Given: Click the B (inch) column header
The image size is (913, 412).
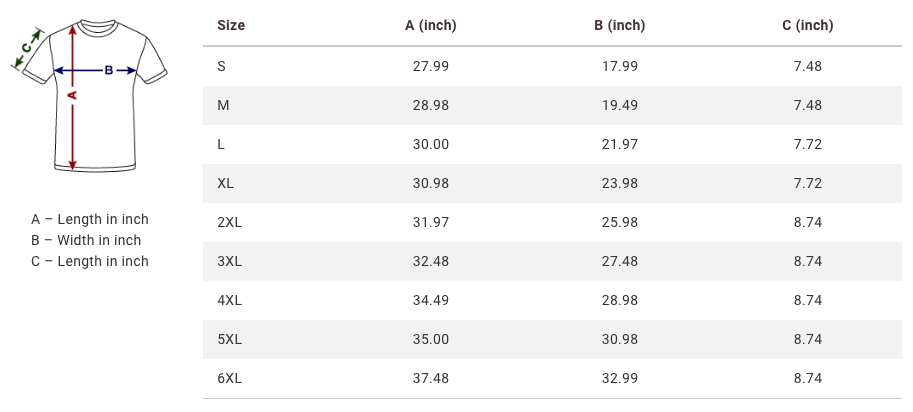Looking at the screenshot, I should [x=619, y=25].
